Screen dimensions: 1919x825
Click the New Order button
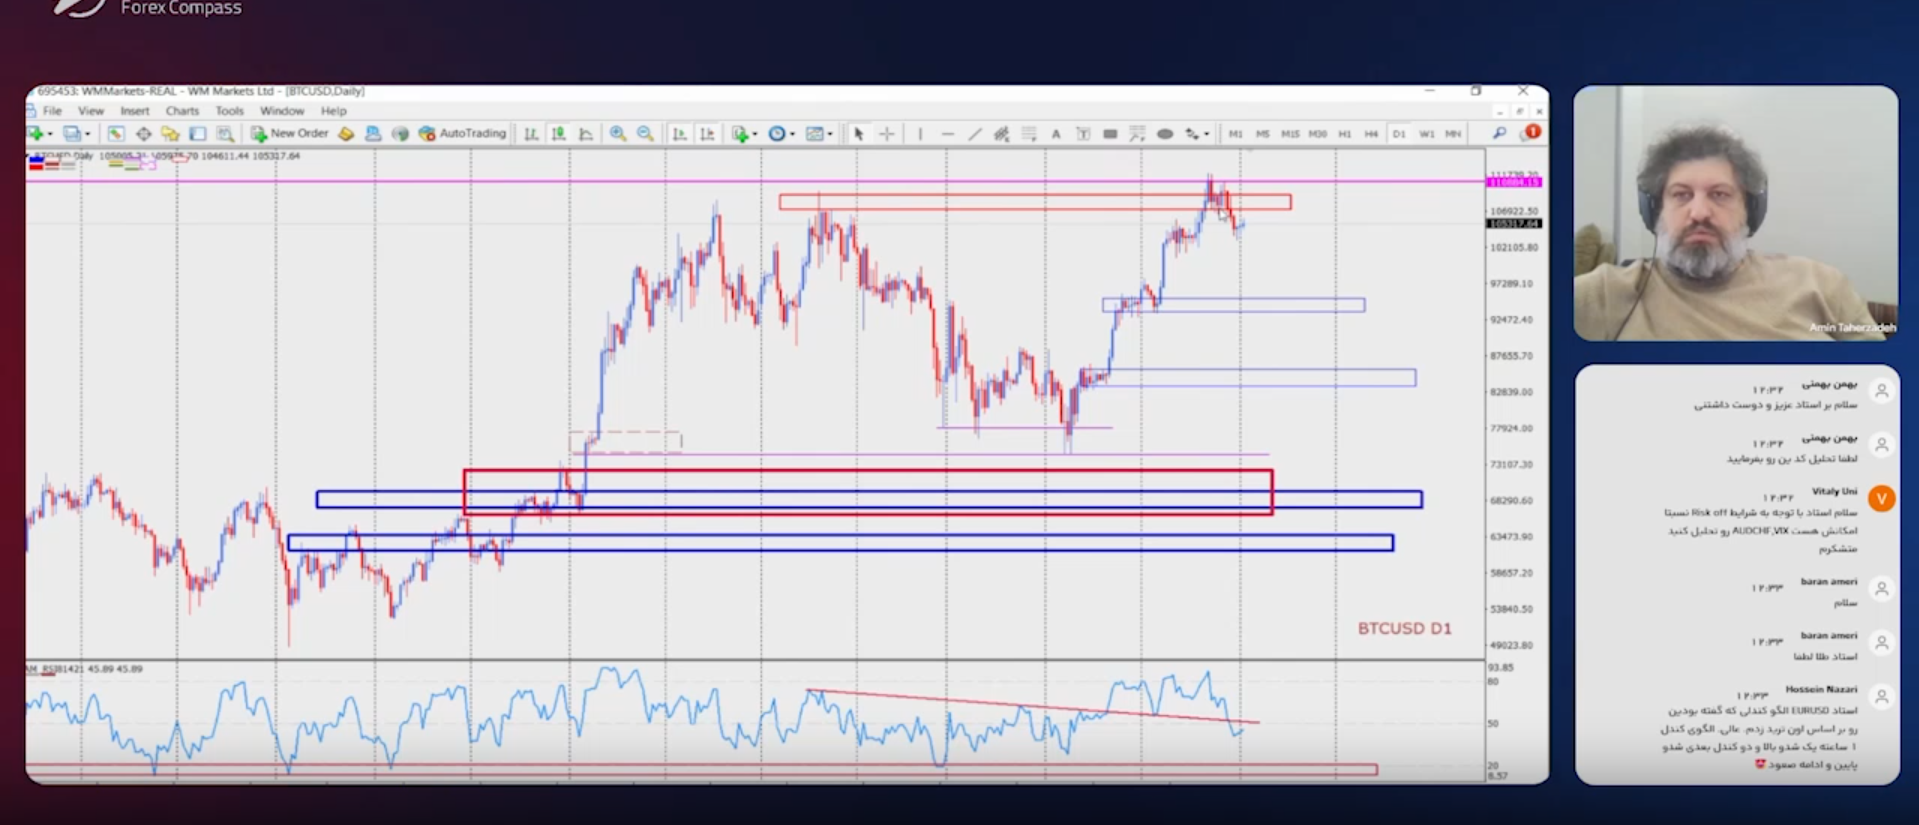pyautogui.click(x=290, y=133)
